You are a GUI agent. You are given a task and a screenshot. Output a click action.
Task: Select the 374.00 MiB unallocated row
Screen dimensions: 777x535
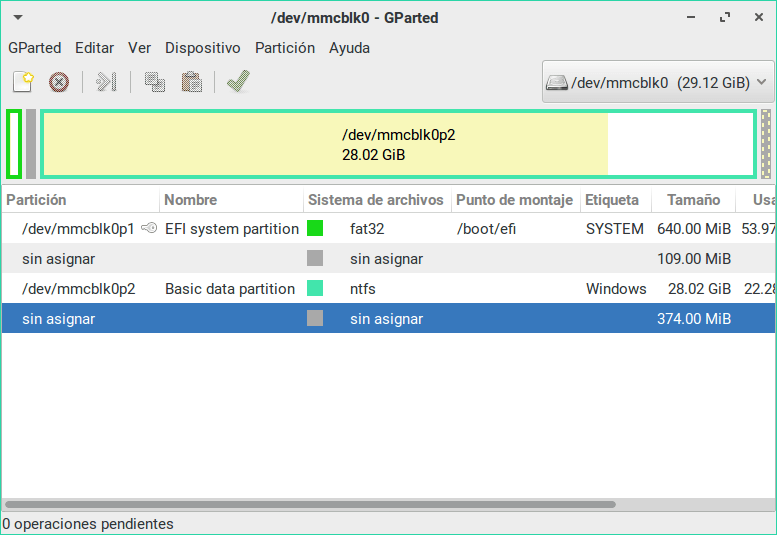[x=388, y=318]
